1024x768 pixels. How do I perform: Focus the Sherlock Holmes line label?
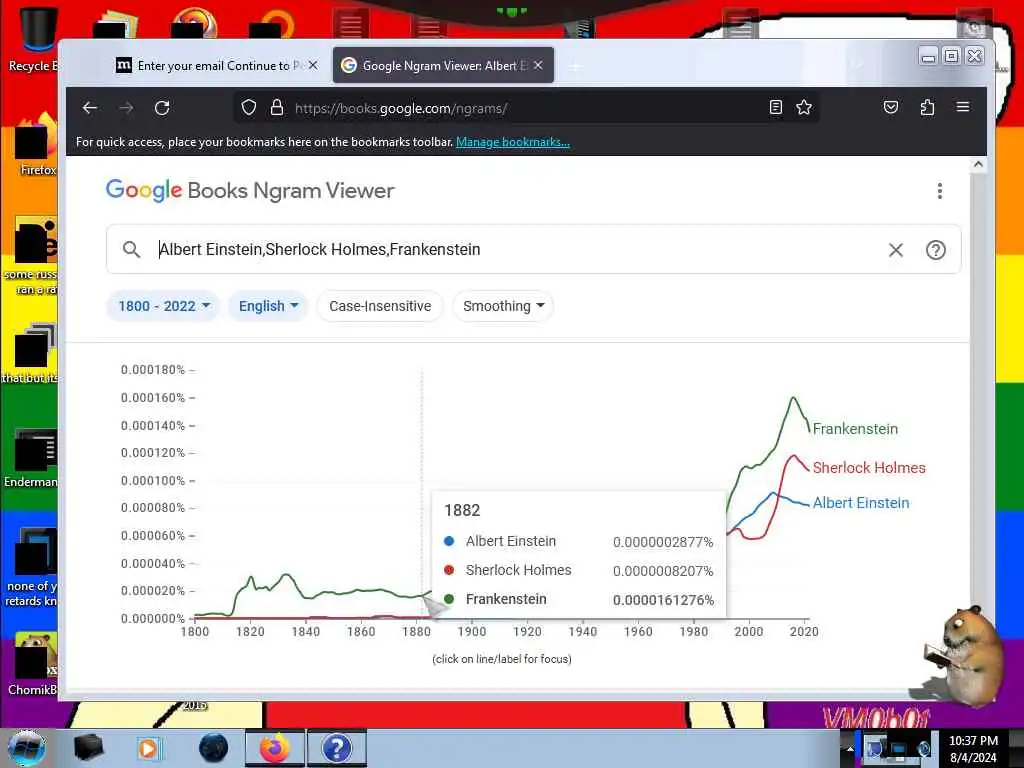(869, 468)
